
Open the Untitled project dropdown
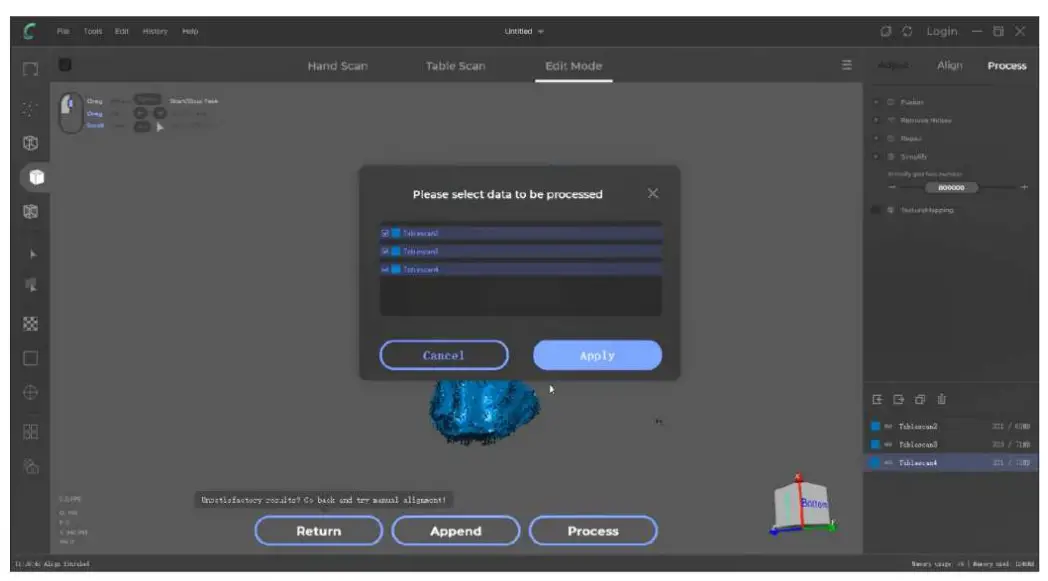click(524, 31)
